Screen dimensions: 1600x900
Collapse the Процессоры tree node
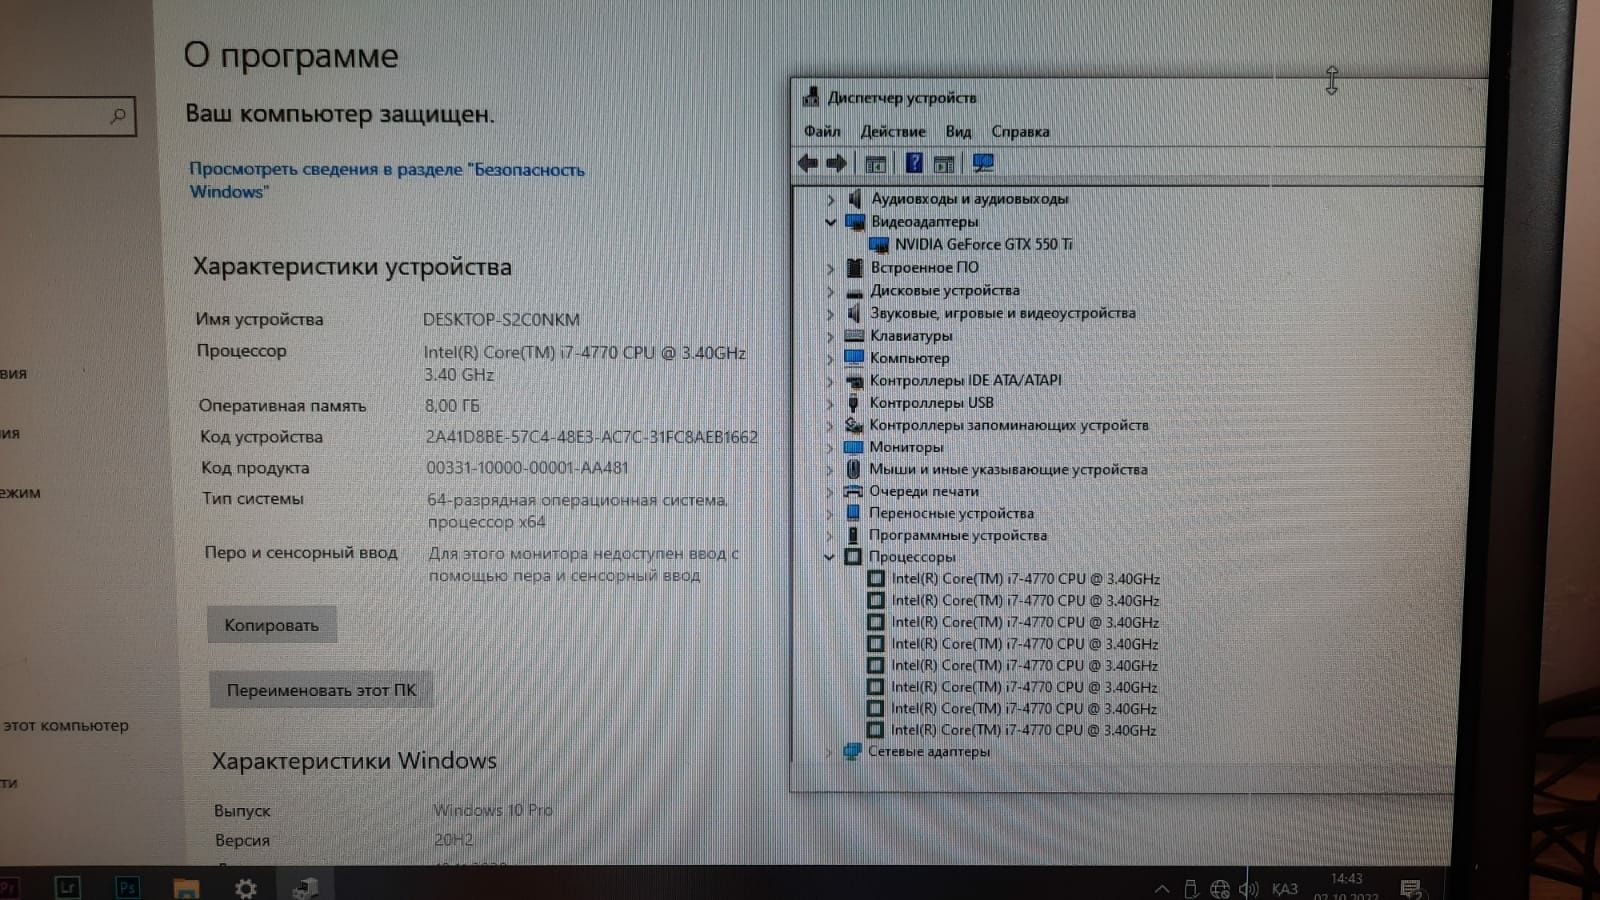coord(829,557)
